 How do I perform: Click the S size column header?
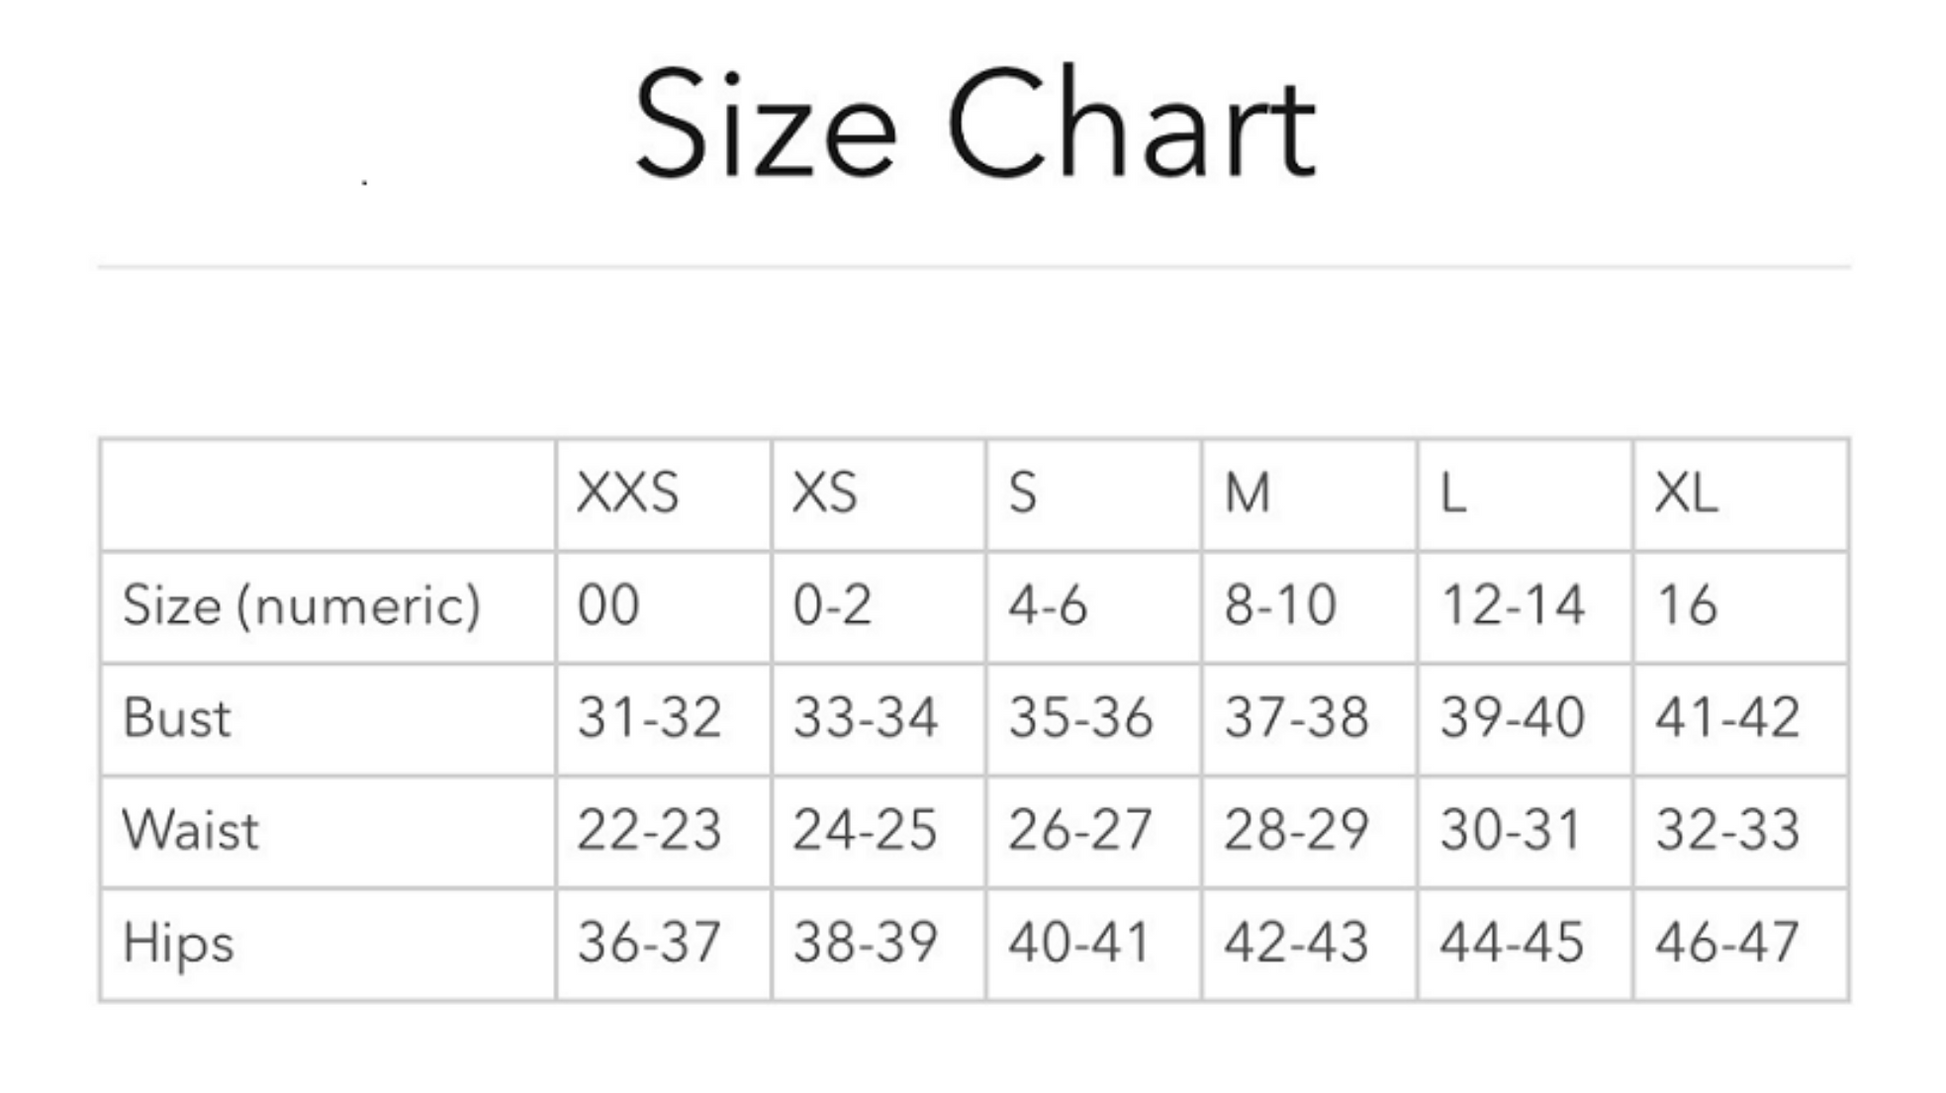click(1022, 493)
